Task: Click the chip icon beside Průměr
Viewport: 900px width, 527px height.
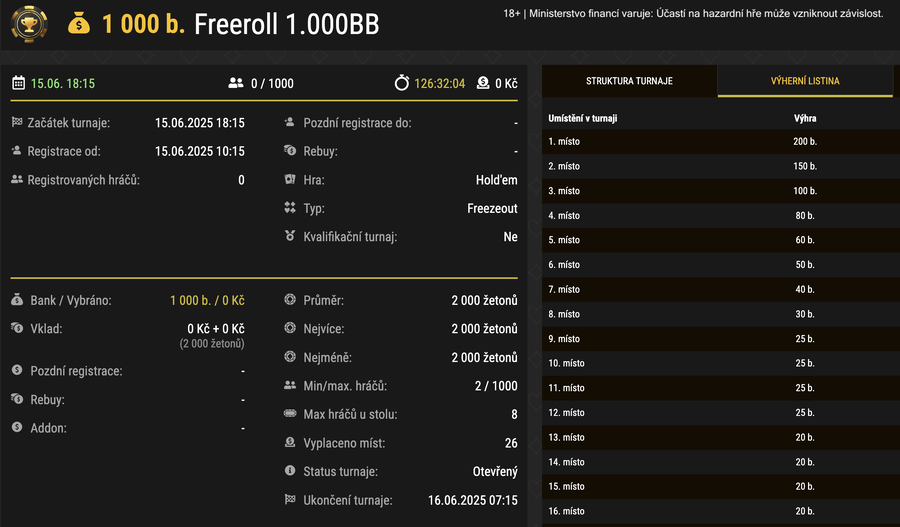Action: [290, 300]
